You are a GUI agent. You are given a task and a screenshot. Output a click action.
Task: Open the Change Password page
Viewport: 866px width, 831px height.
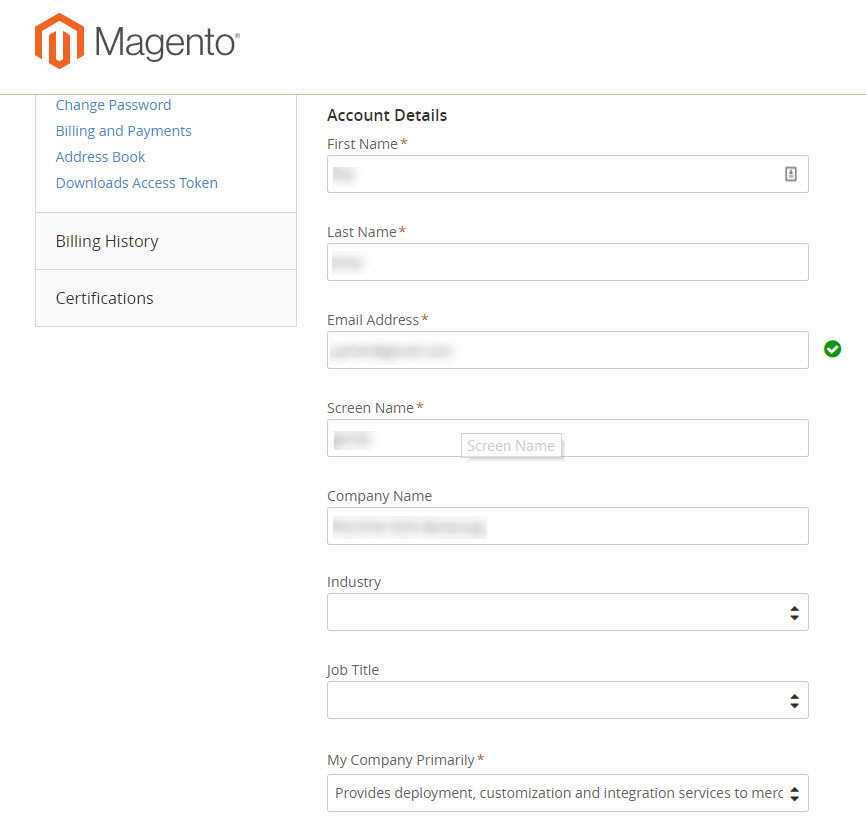click(113, 105)
